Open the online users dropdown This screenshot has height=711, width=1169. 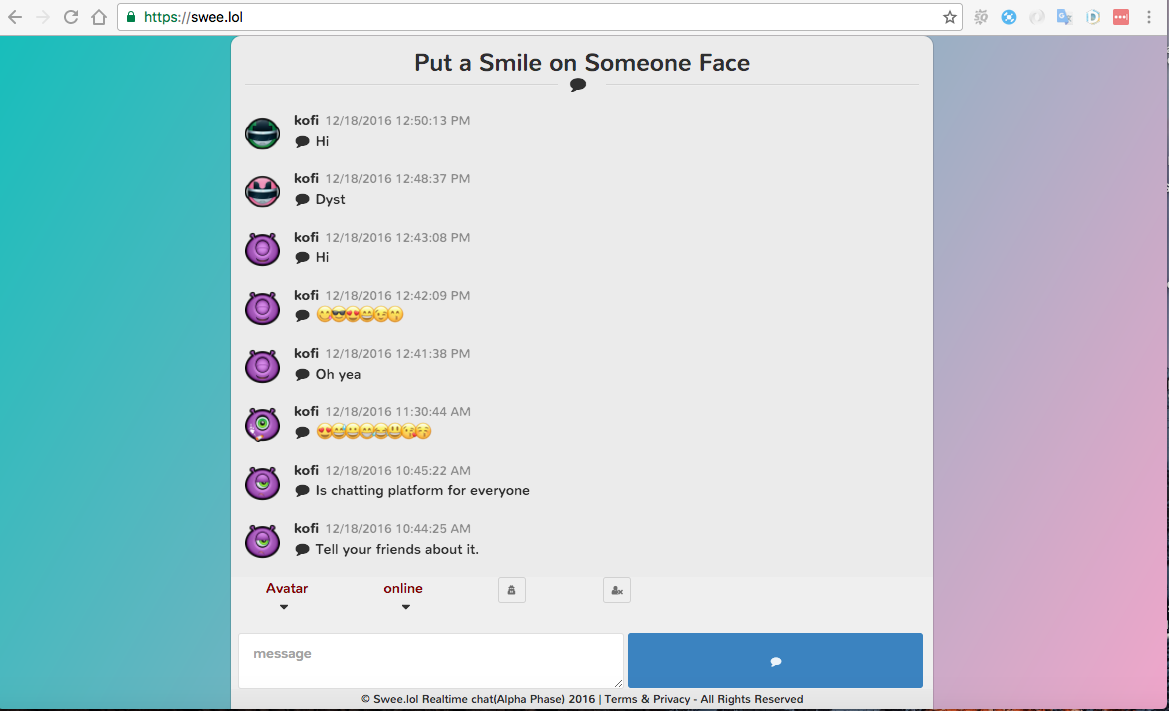[x=403, y=596]
